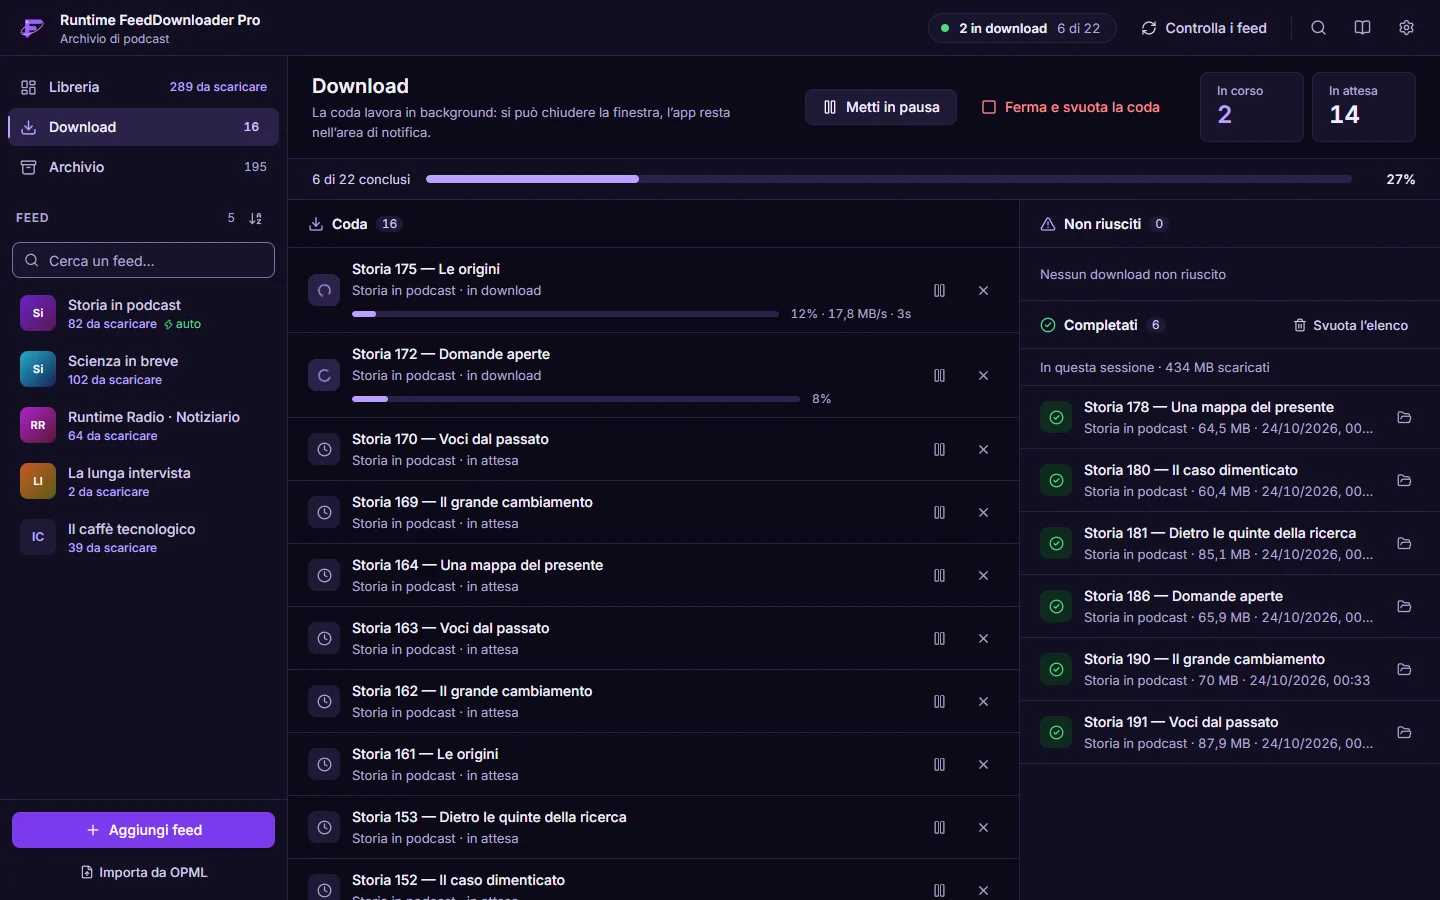The height and width of the screenshot is (900, 1440).
Task: Click Metti in pausa button
Action: tap(881, 107)
